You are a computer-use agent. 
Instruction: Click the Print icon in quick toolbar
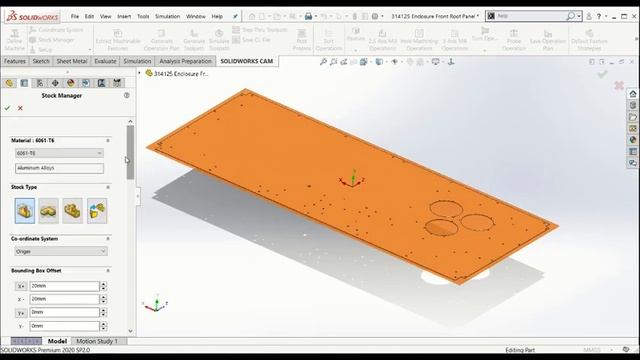click(x=309, y=16)
